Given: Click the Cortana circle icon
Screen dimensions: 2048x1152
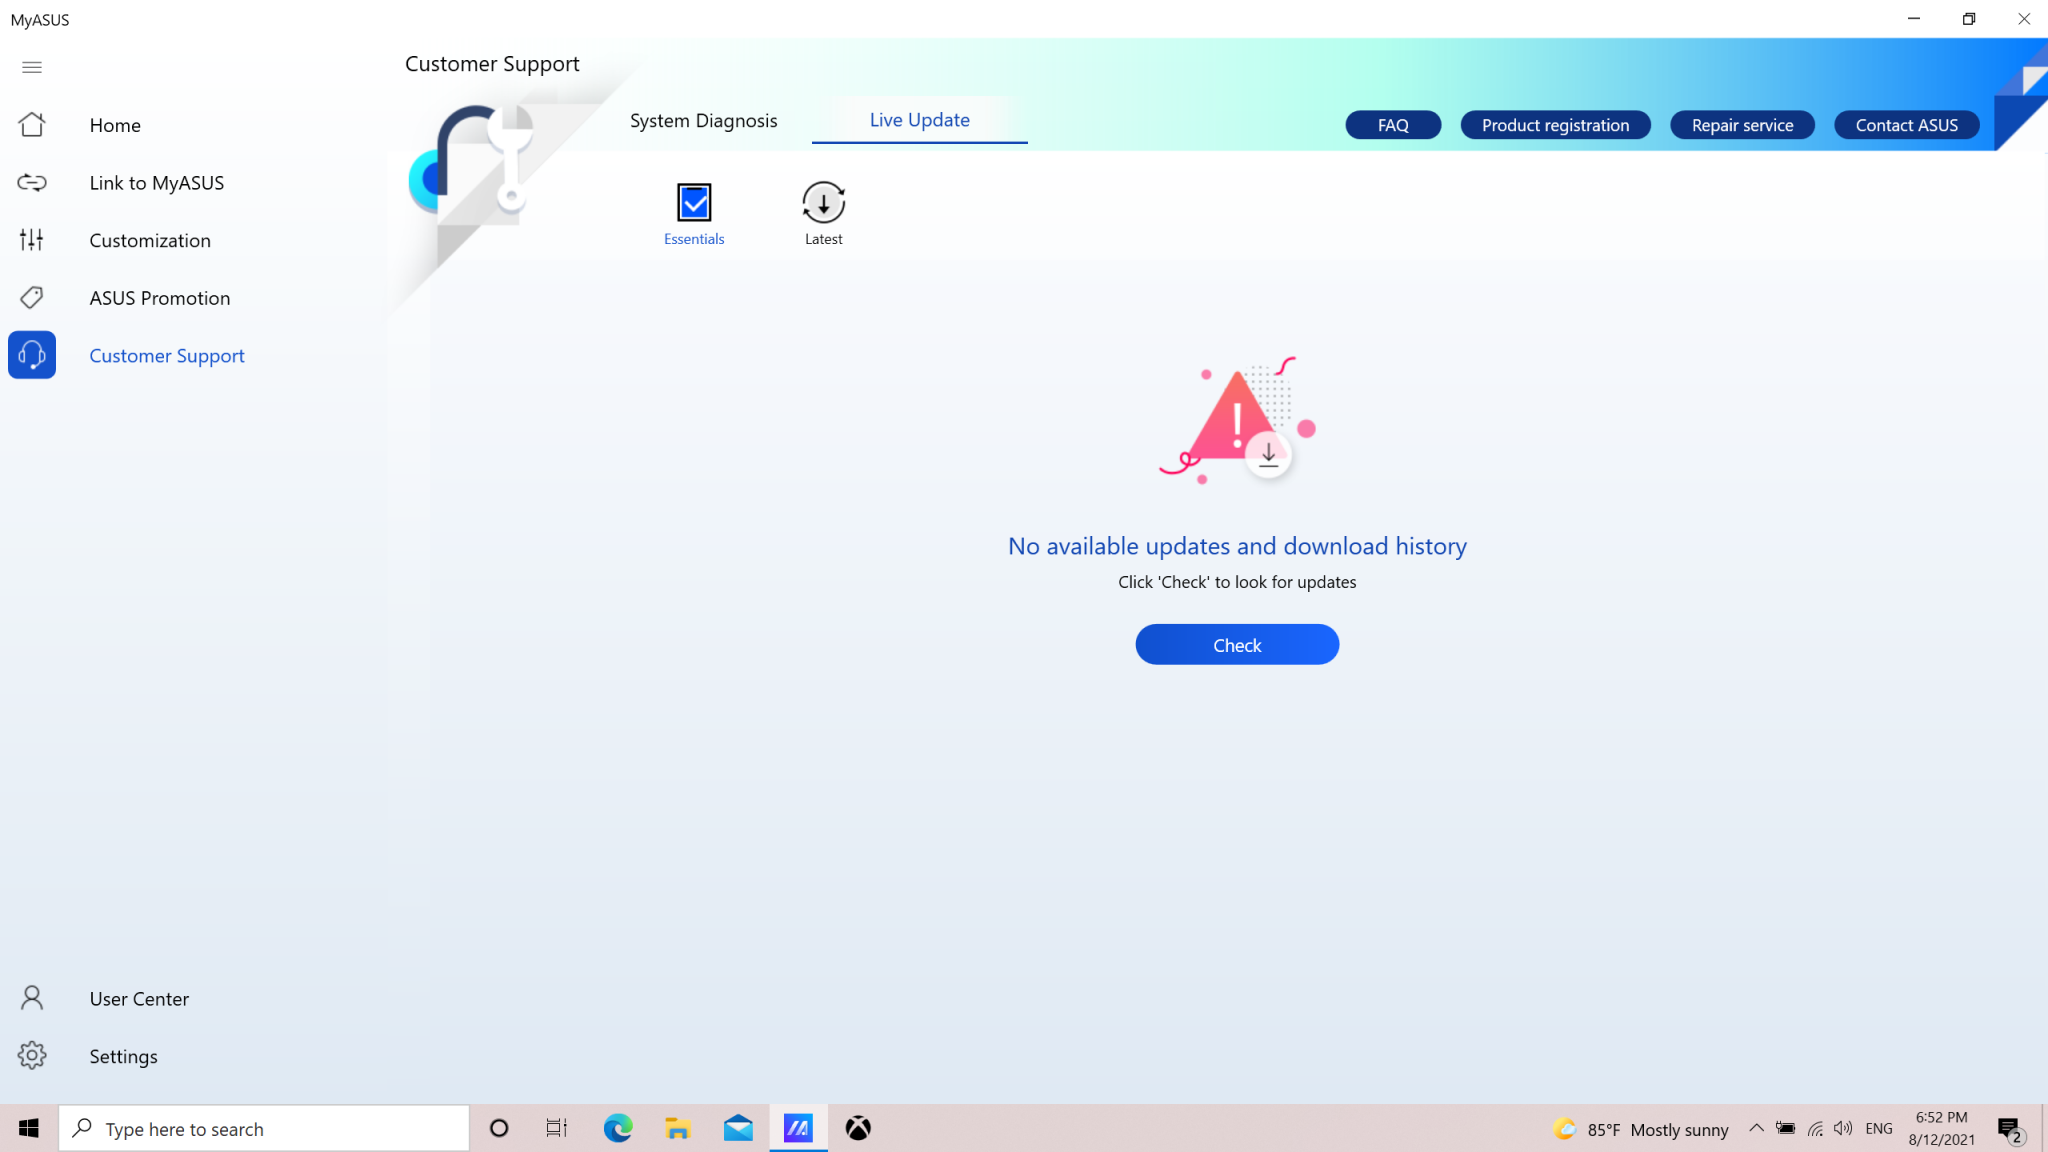Looking at the screenshot, I should click(x=499, y=1128).
